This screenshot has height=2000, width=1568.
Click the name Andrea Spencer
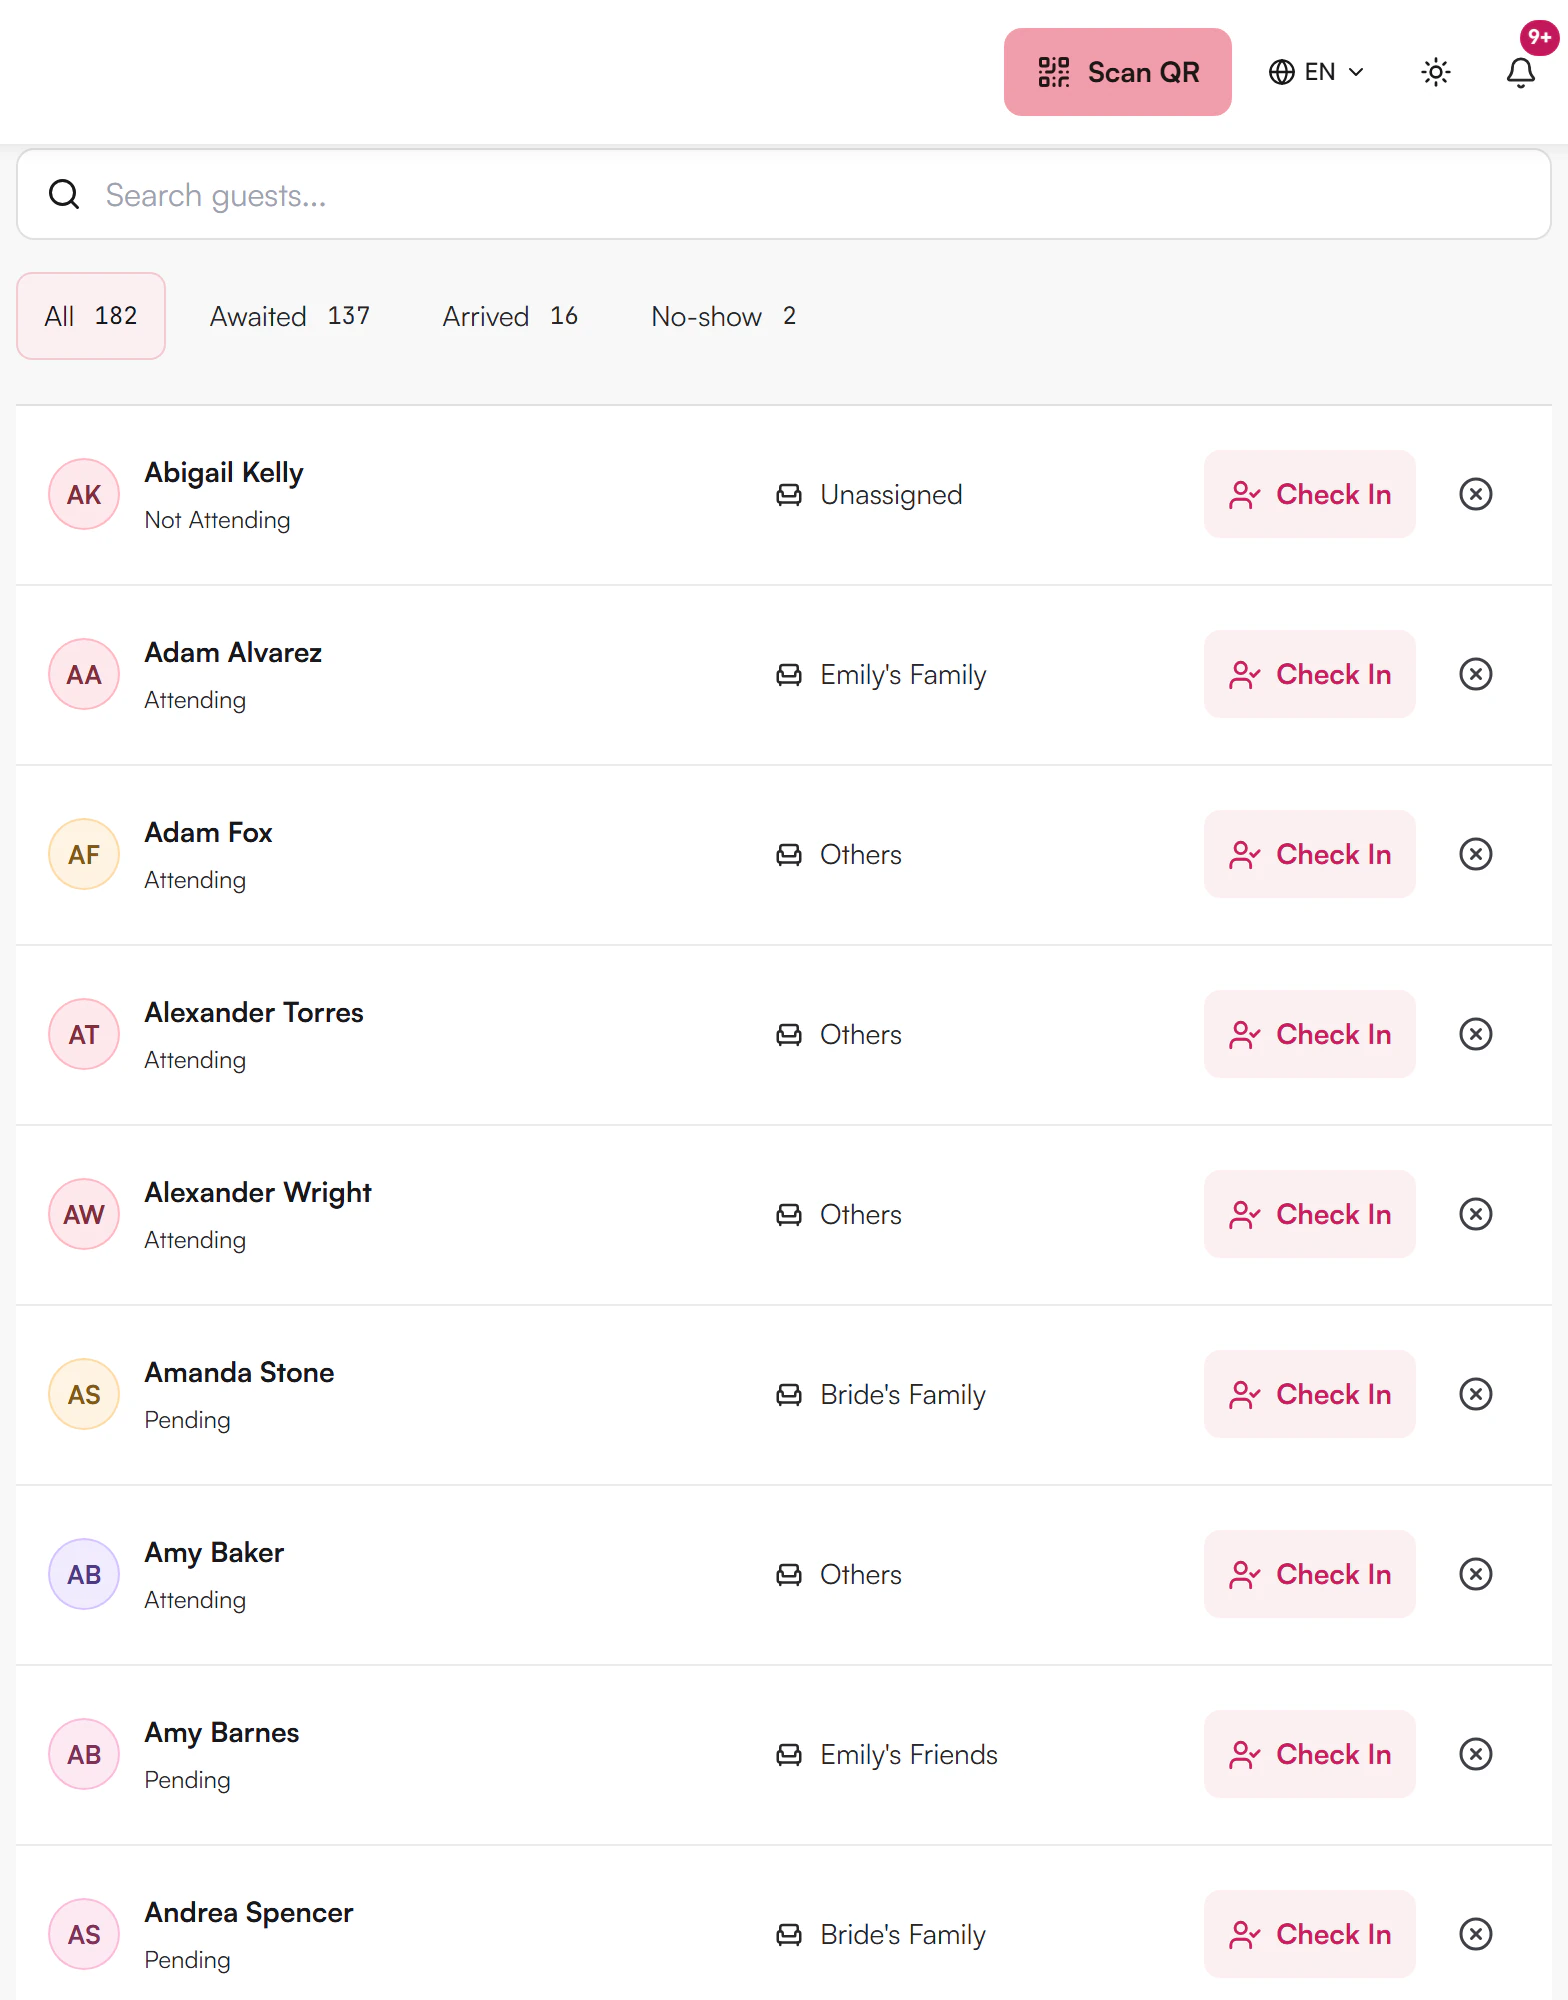(249, 1912)
